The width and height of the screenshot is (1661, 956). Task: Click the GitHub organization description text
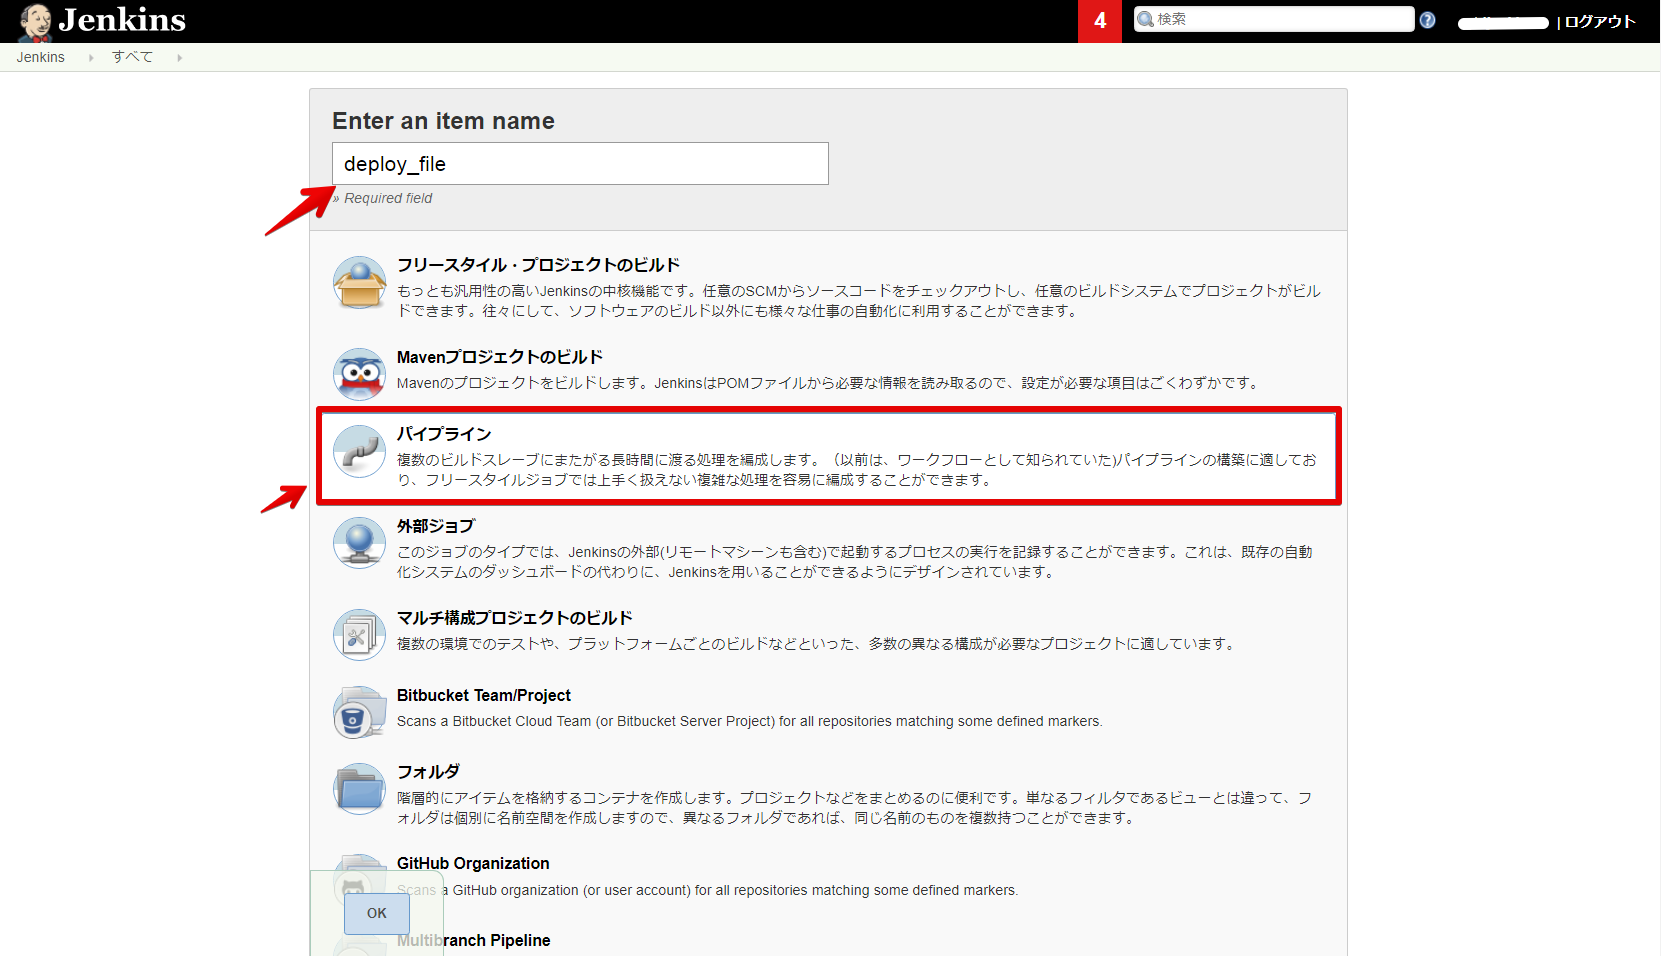(708, 890)
